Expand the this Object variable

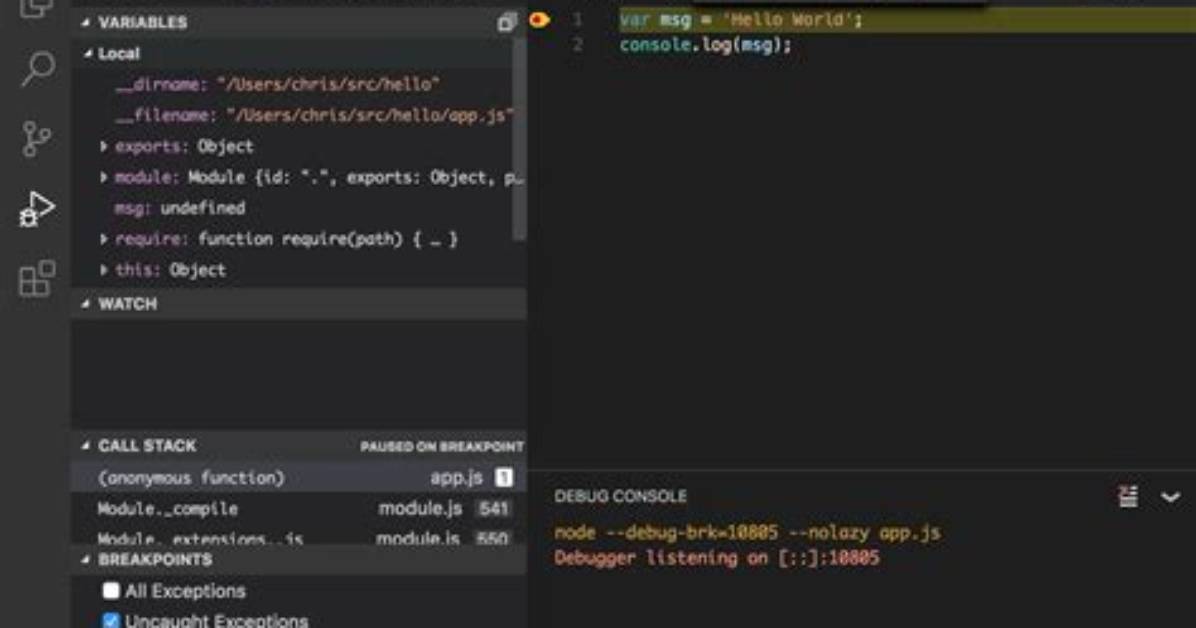click(104, 270)
